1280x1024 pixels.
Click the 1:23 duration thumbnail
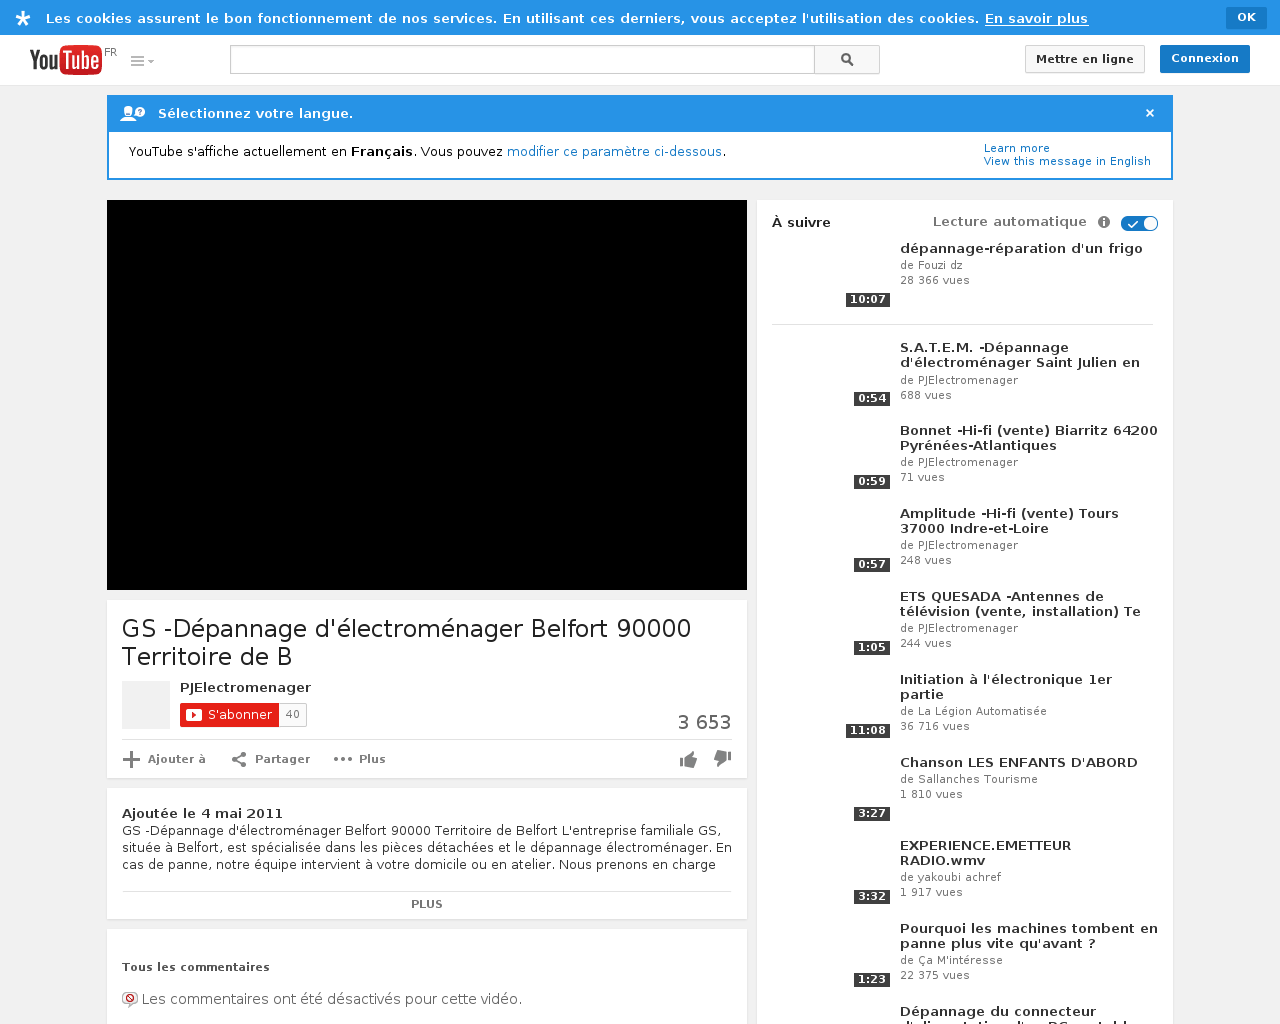831,955
